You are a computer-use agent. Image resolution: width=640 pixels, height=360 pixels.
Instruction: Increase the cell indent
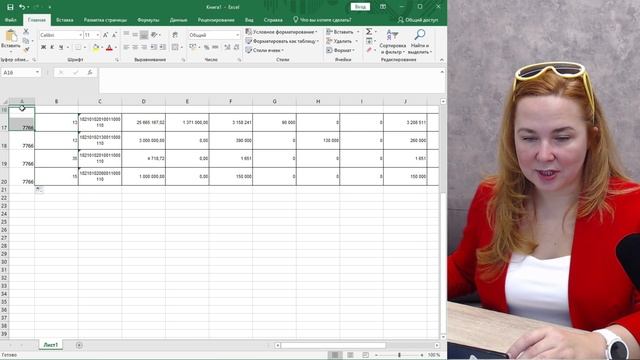tap(162, 47)
